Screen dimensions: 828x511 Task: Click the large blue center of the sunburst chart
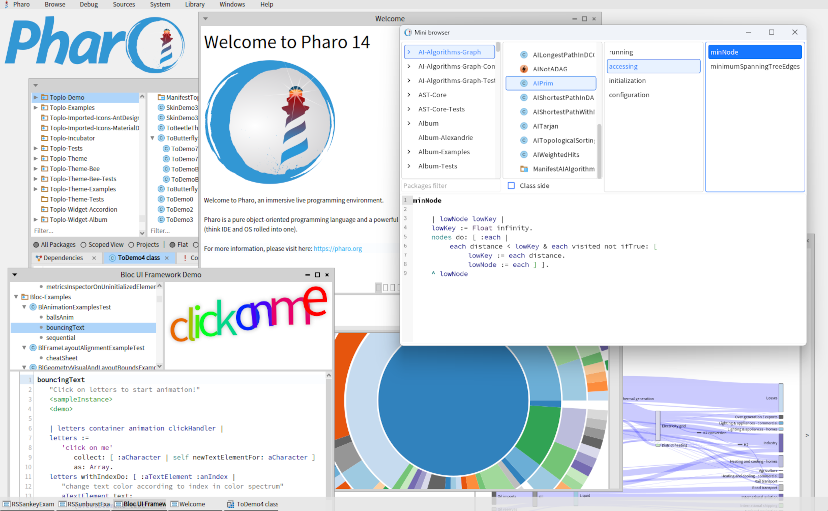click(453, 400)
